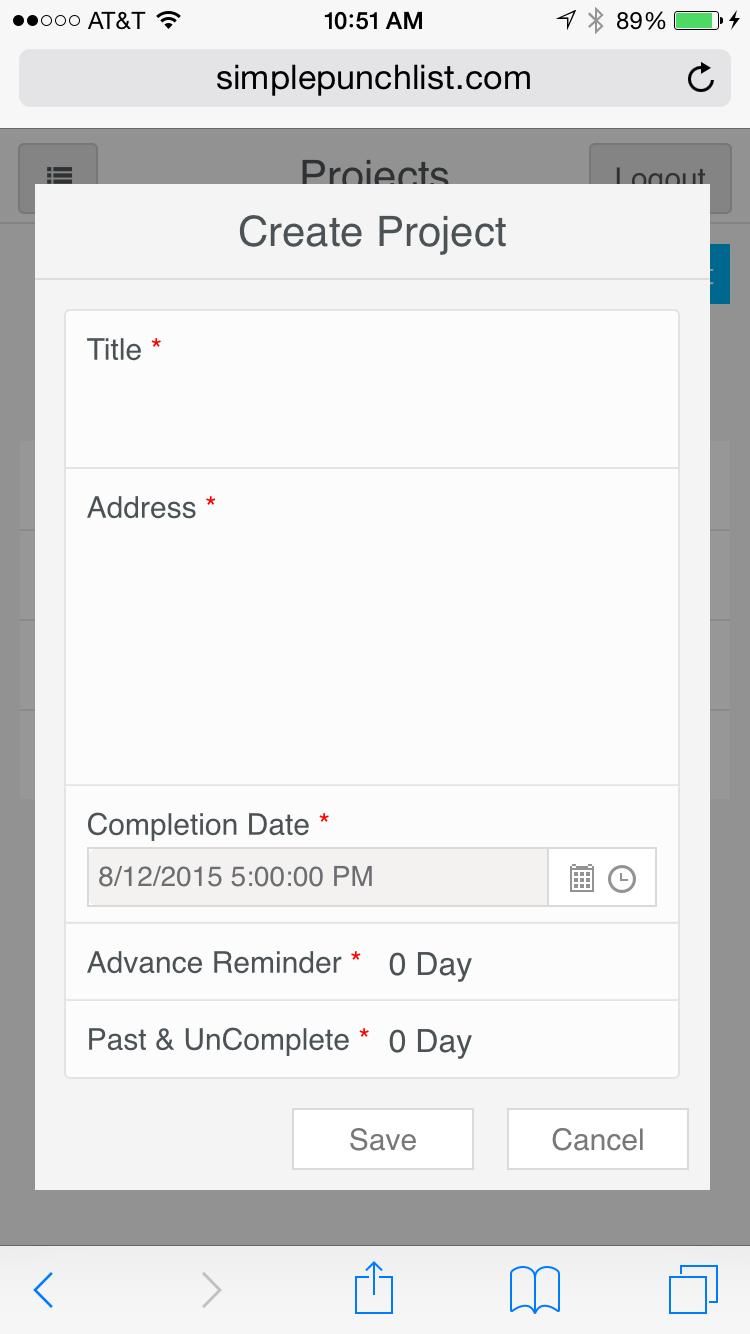The image size is (750, 1334).
Task: Tap the Safari share icon
Action: point(373,1289)
